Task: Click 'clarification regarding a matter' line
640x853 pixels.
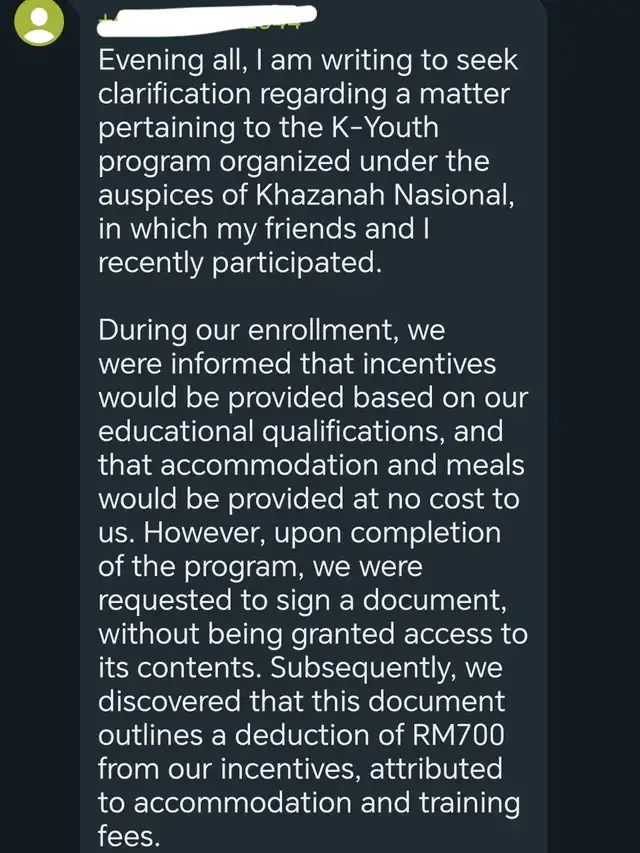Action: [304, 94]
